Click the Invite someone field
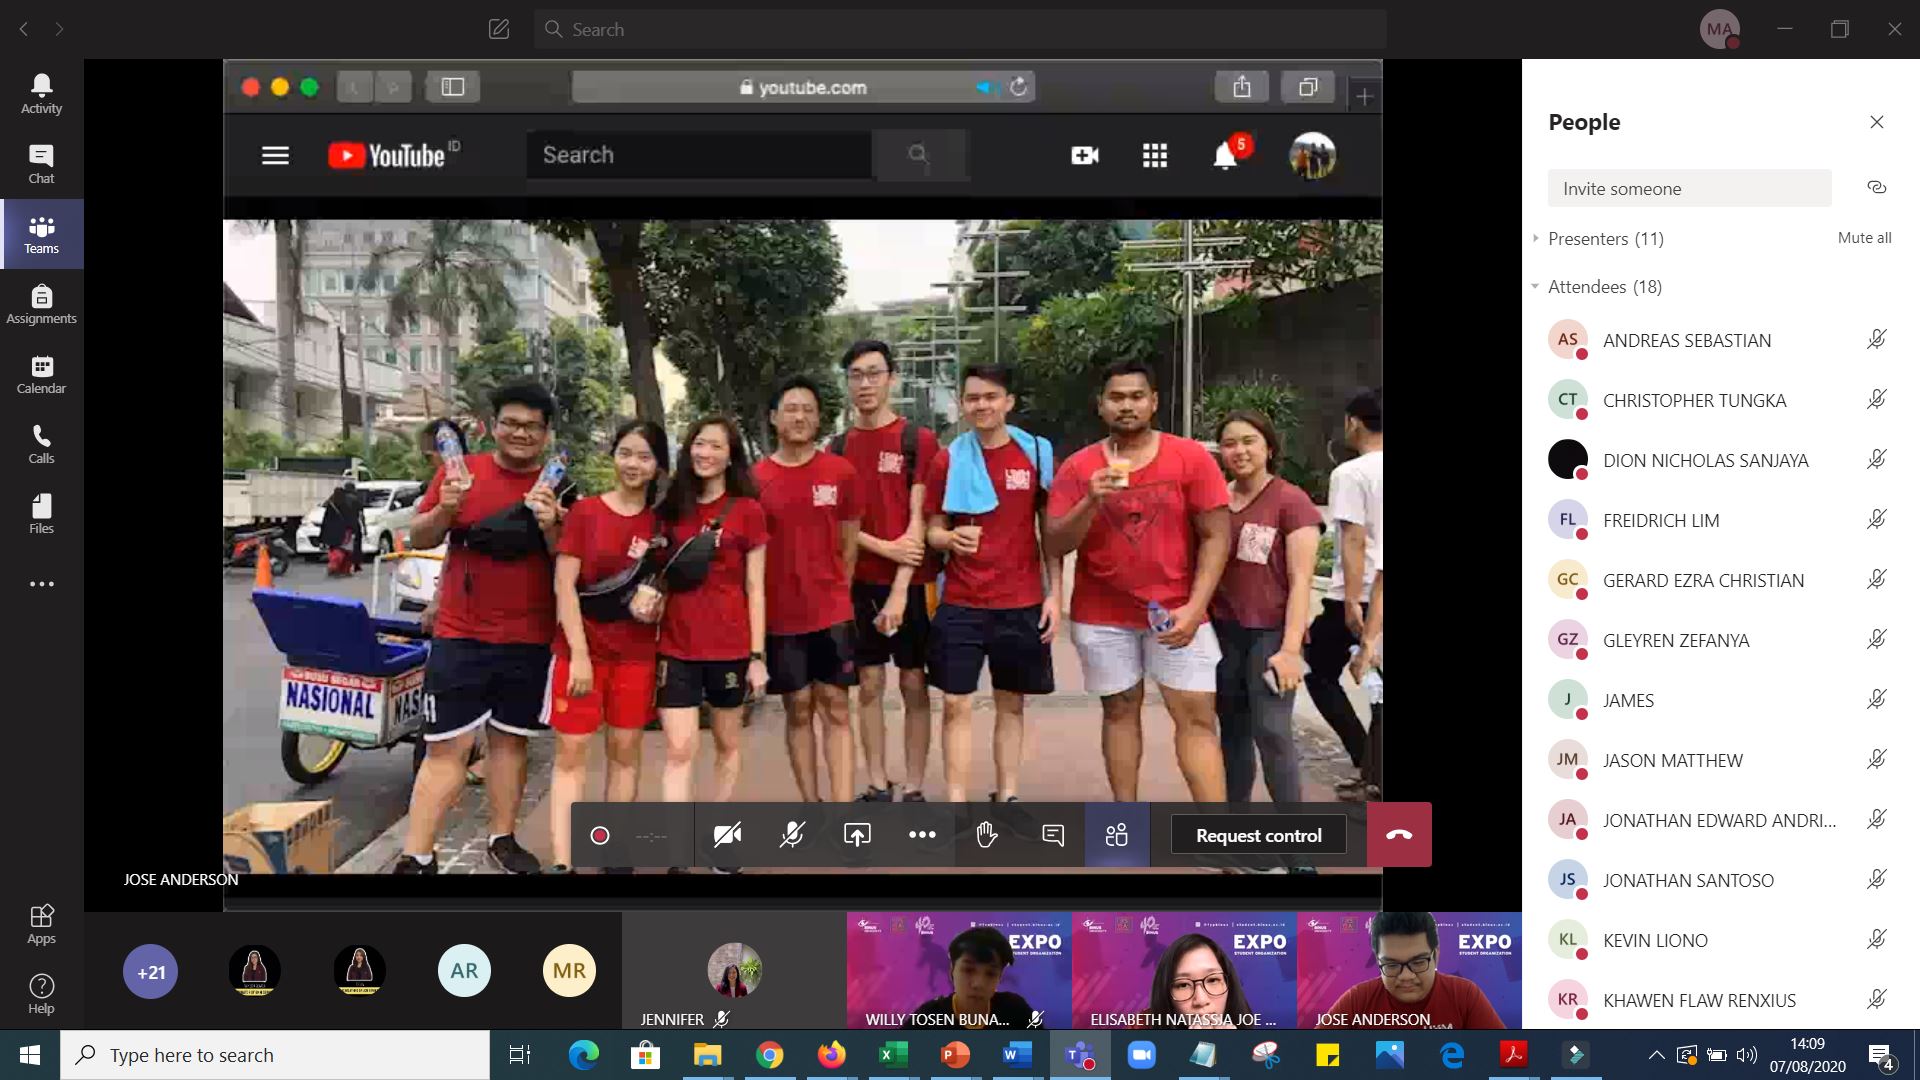Viewport: 1920px width, 1080px height. point(1689,189)
